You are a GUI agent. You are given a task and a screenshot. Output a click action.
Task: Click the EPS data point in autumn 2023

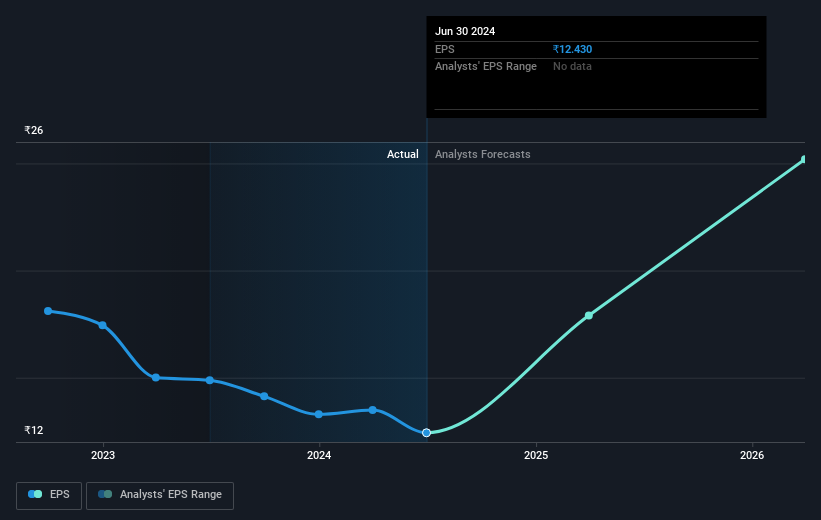click(264, 396)
